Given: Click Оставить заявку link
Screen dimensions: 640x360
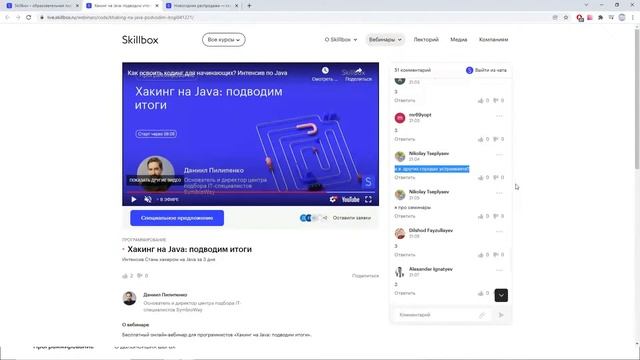Looking at the screenshot, I should [351, 218].
